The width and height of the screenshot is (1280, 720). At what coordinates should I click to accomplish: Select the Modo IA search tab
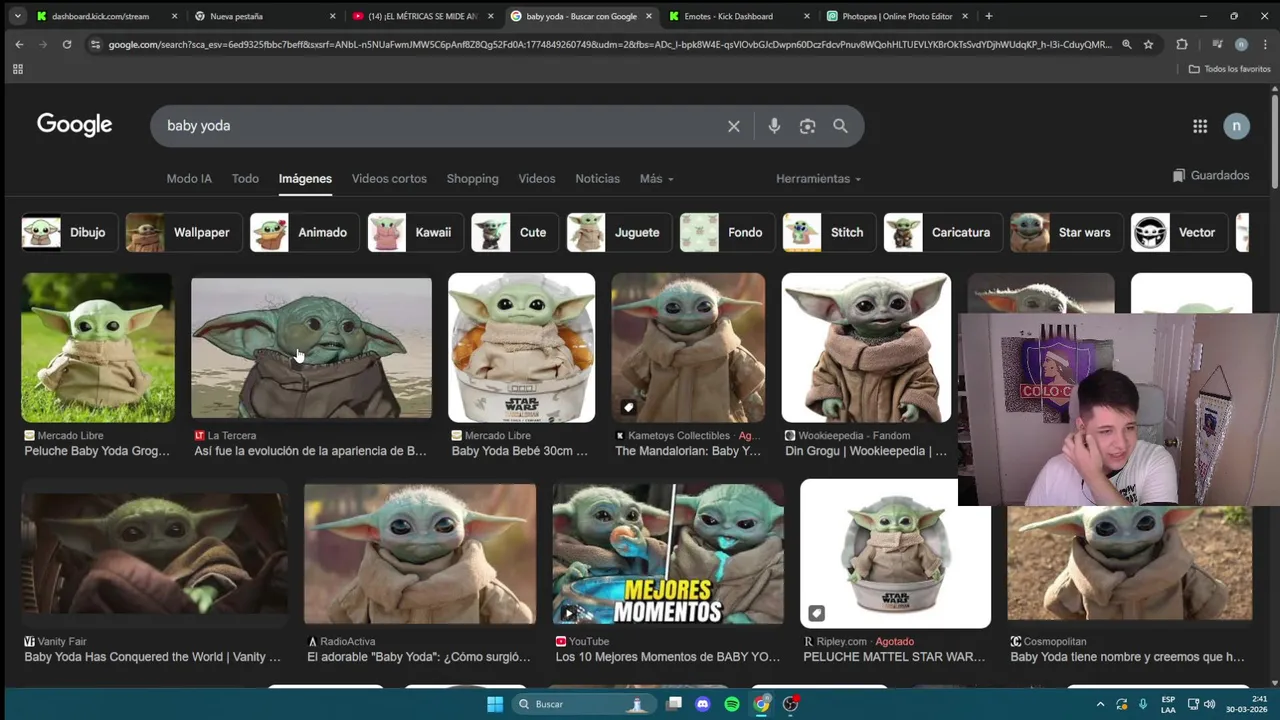pos(189,179)
